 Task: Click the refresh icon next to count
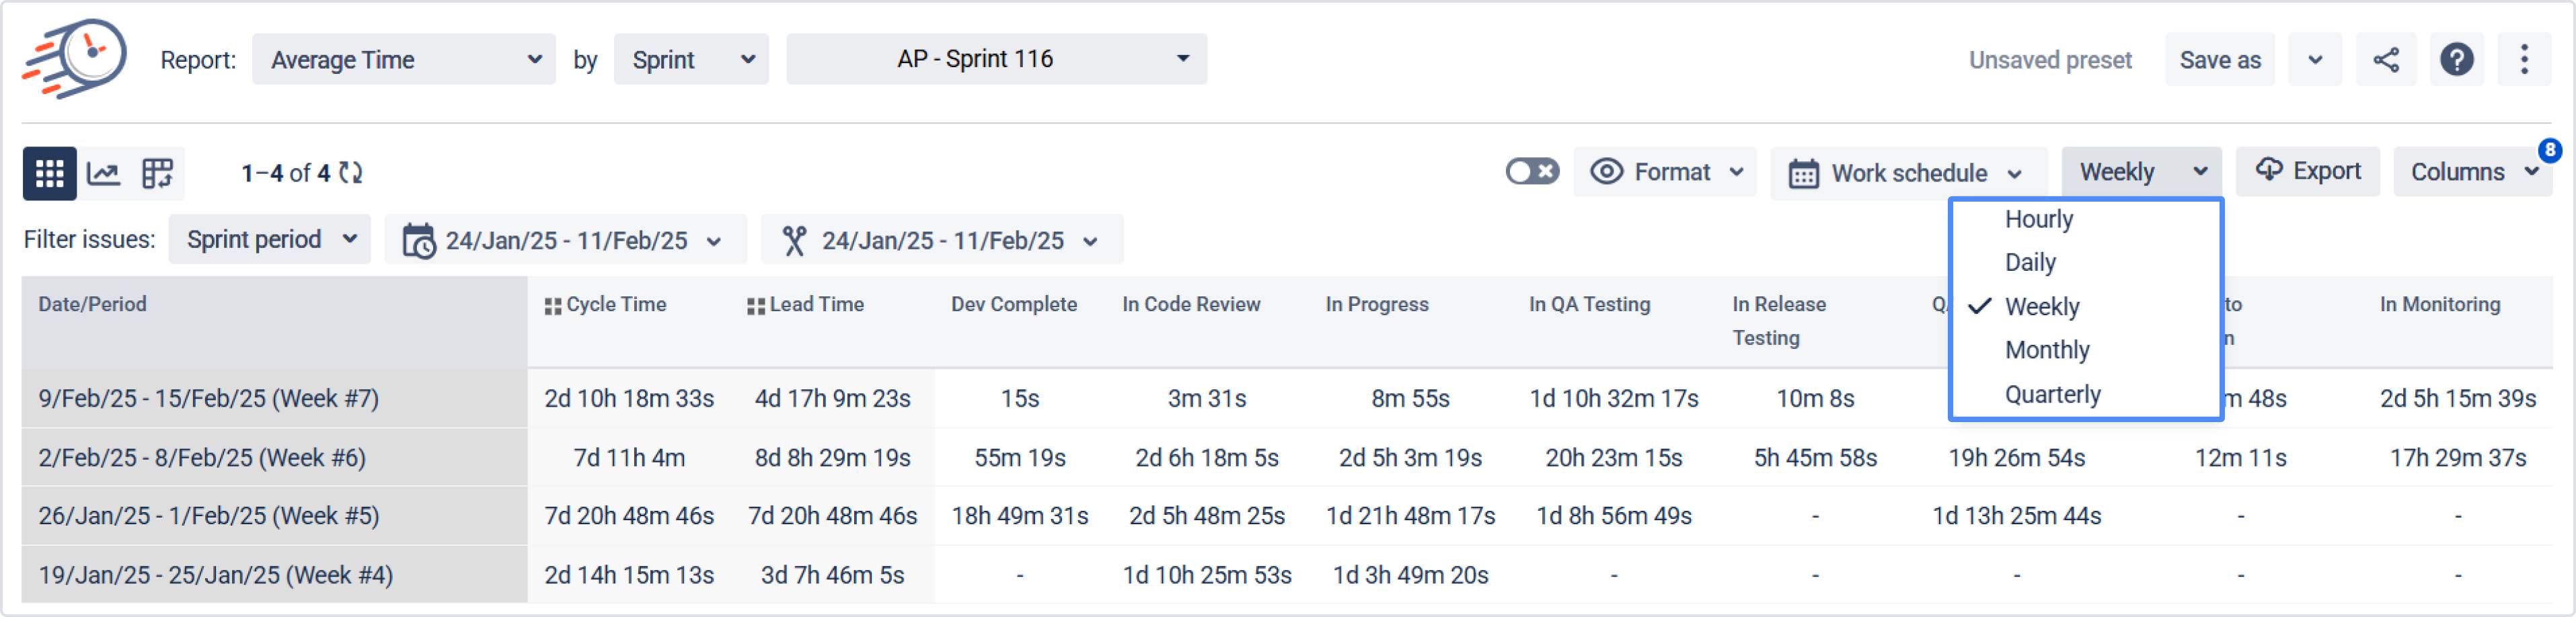tap(350, 173)
